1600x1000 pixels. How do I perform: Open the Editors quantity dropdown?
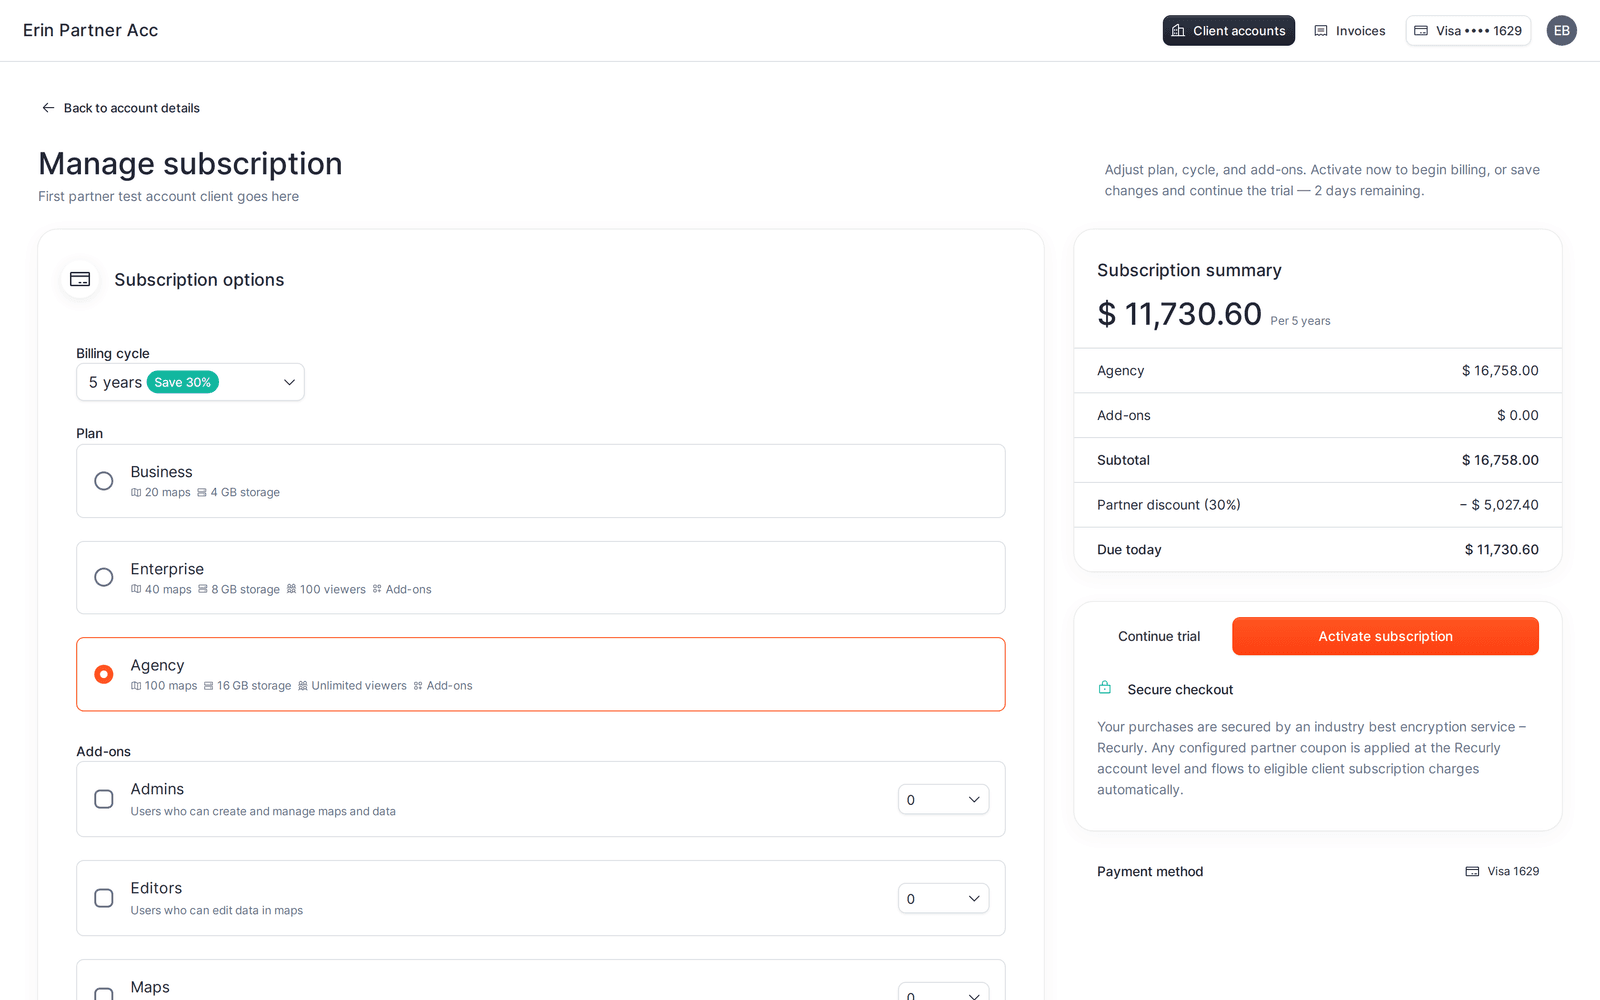(x=943, y=898)
